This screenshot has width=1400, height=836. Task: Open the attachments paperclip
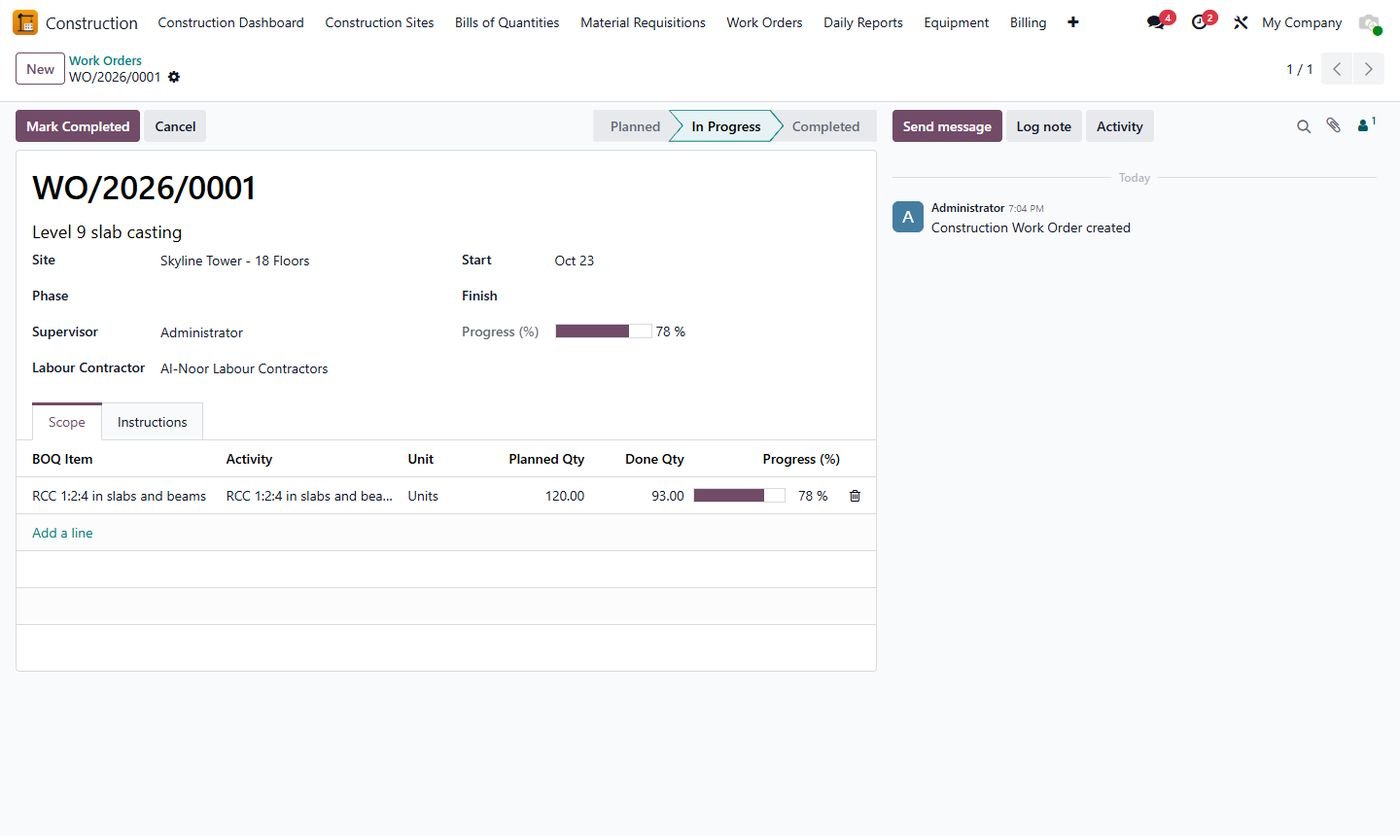1333,126
